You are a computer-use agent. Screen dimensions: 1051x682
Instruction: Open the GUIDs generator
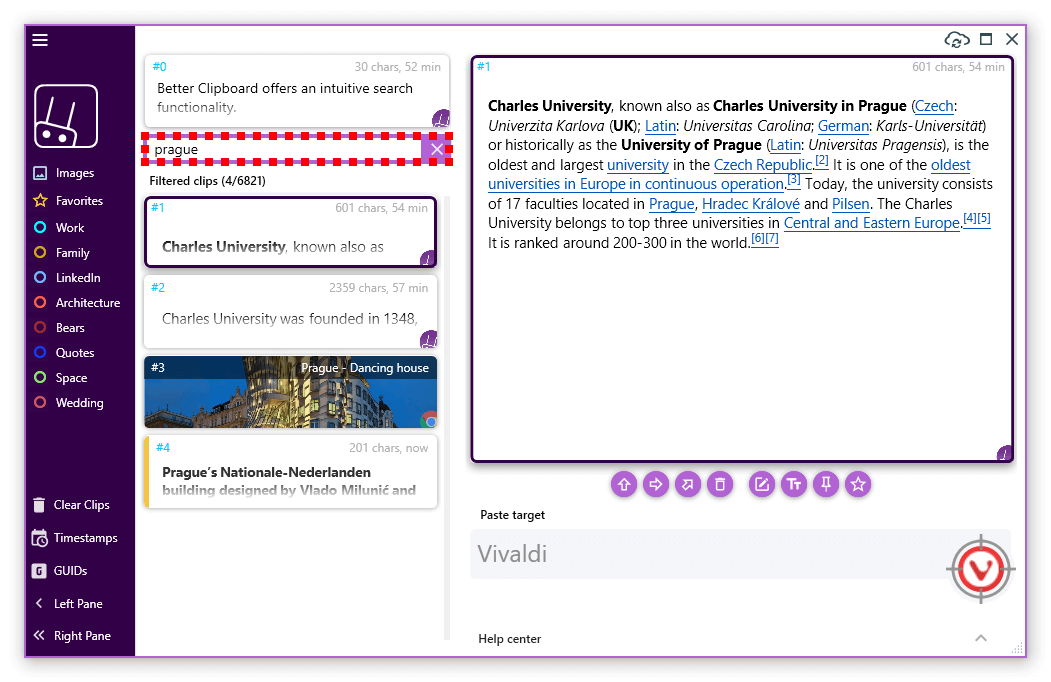click(60, 571)
